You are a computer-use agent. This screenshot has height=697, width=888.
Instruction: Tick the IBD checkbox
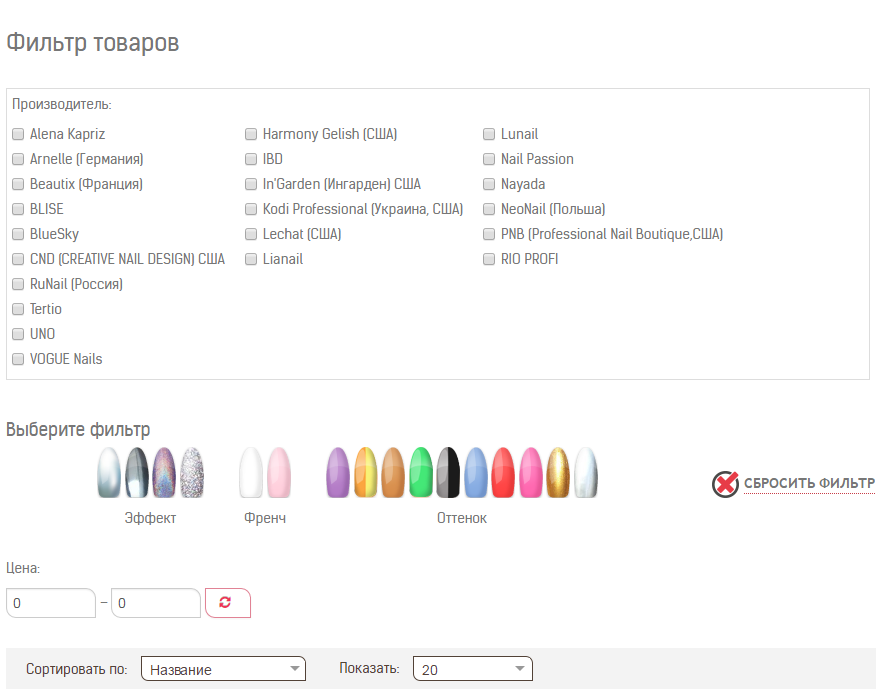point(251,159)
